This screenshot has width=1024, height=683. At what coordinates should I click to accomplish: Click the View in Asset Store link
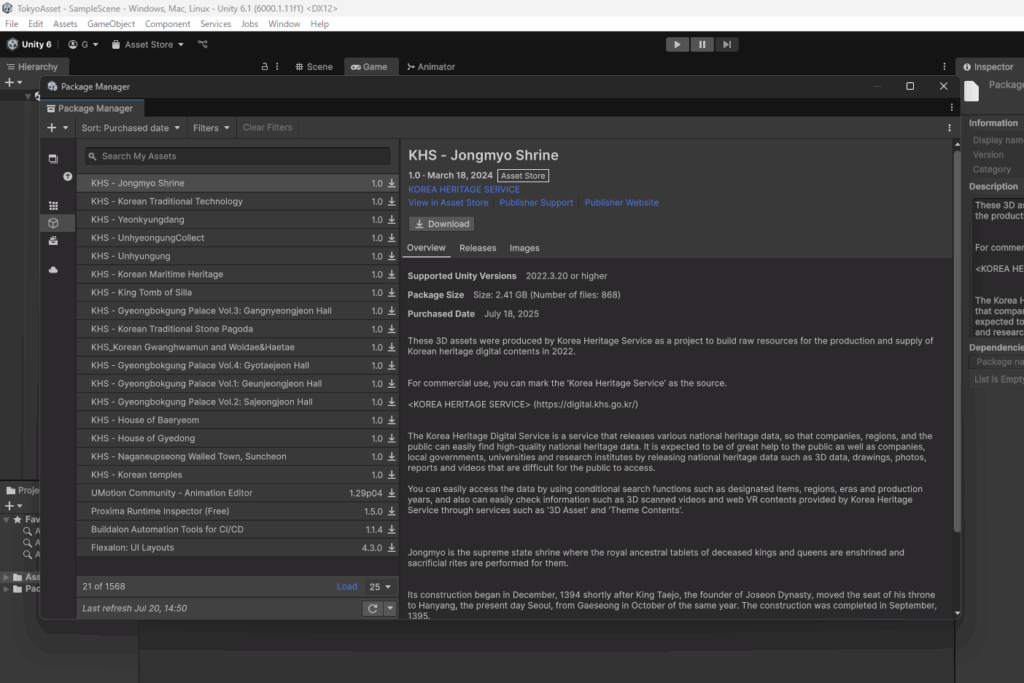pyautogui.click(x=448, y=203)
